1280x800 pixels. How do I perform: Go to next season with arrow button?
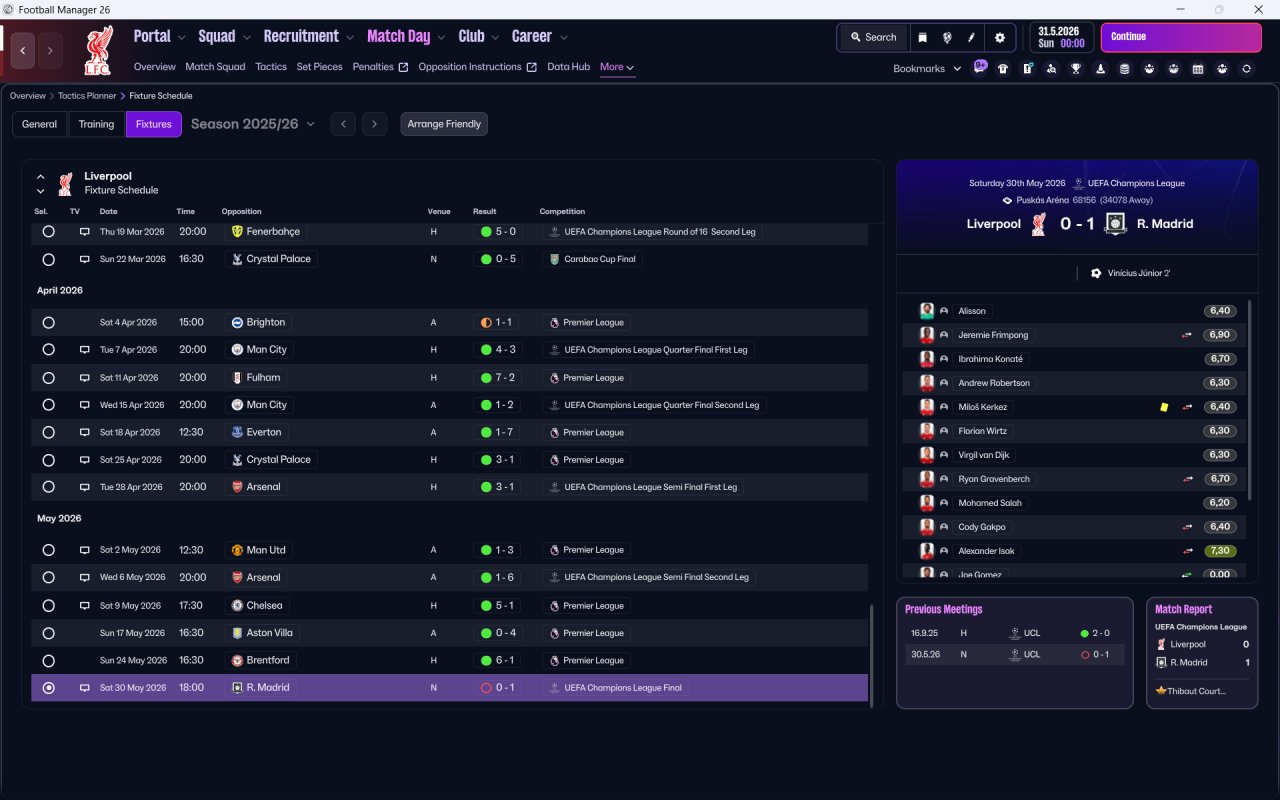pos(374,124)
